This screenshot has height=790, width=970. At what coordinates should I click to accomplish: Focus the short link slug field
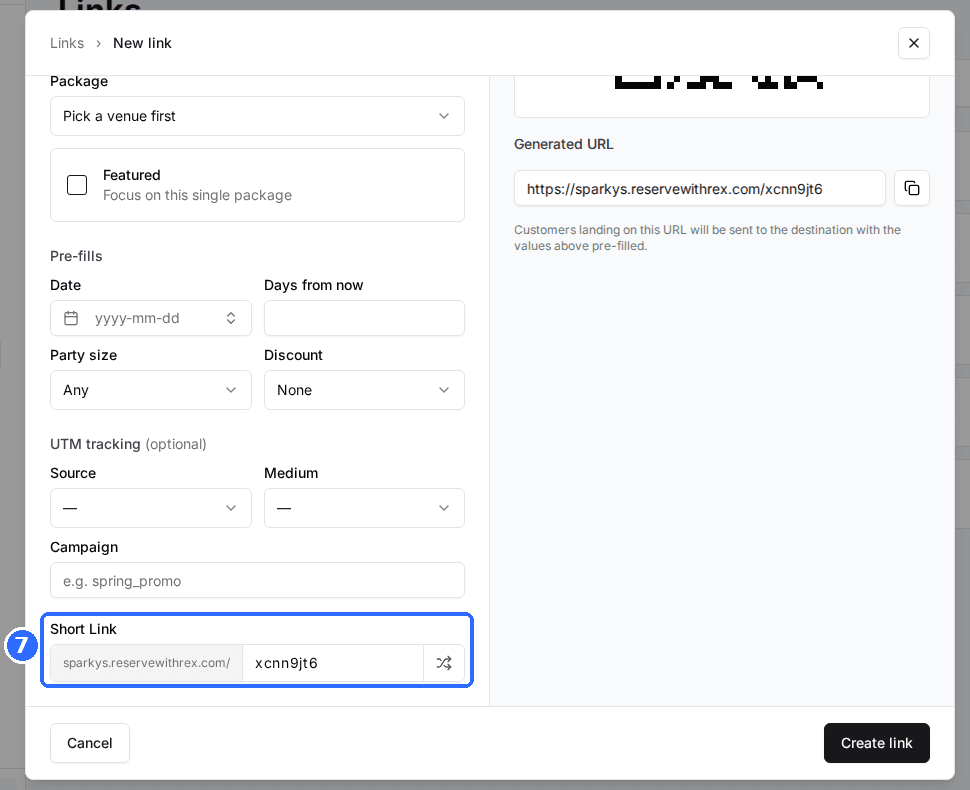click(x=333, y=663)
